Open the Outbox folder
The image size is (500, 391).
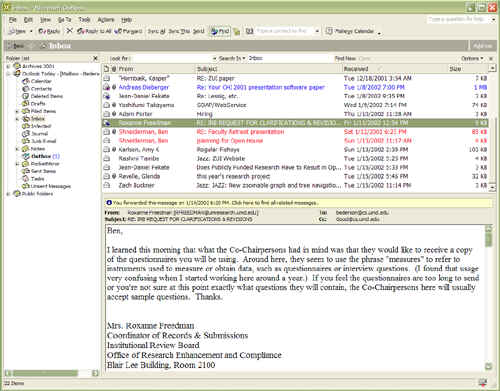coord(41,156)
